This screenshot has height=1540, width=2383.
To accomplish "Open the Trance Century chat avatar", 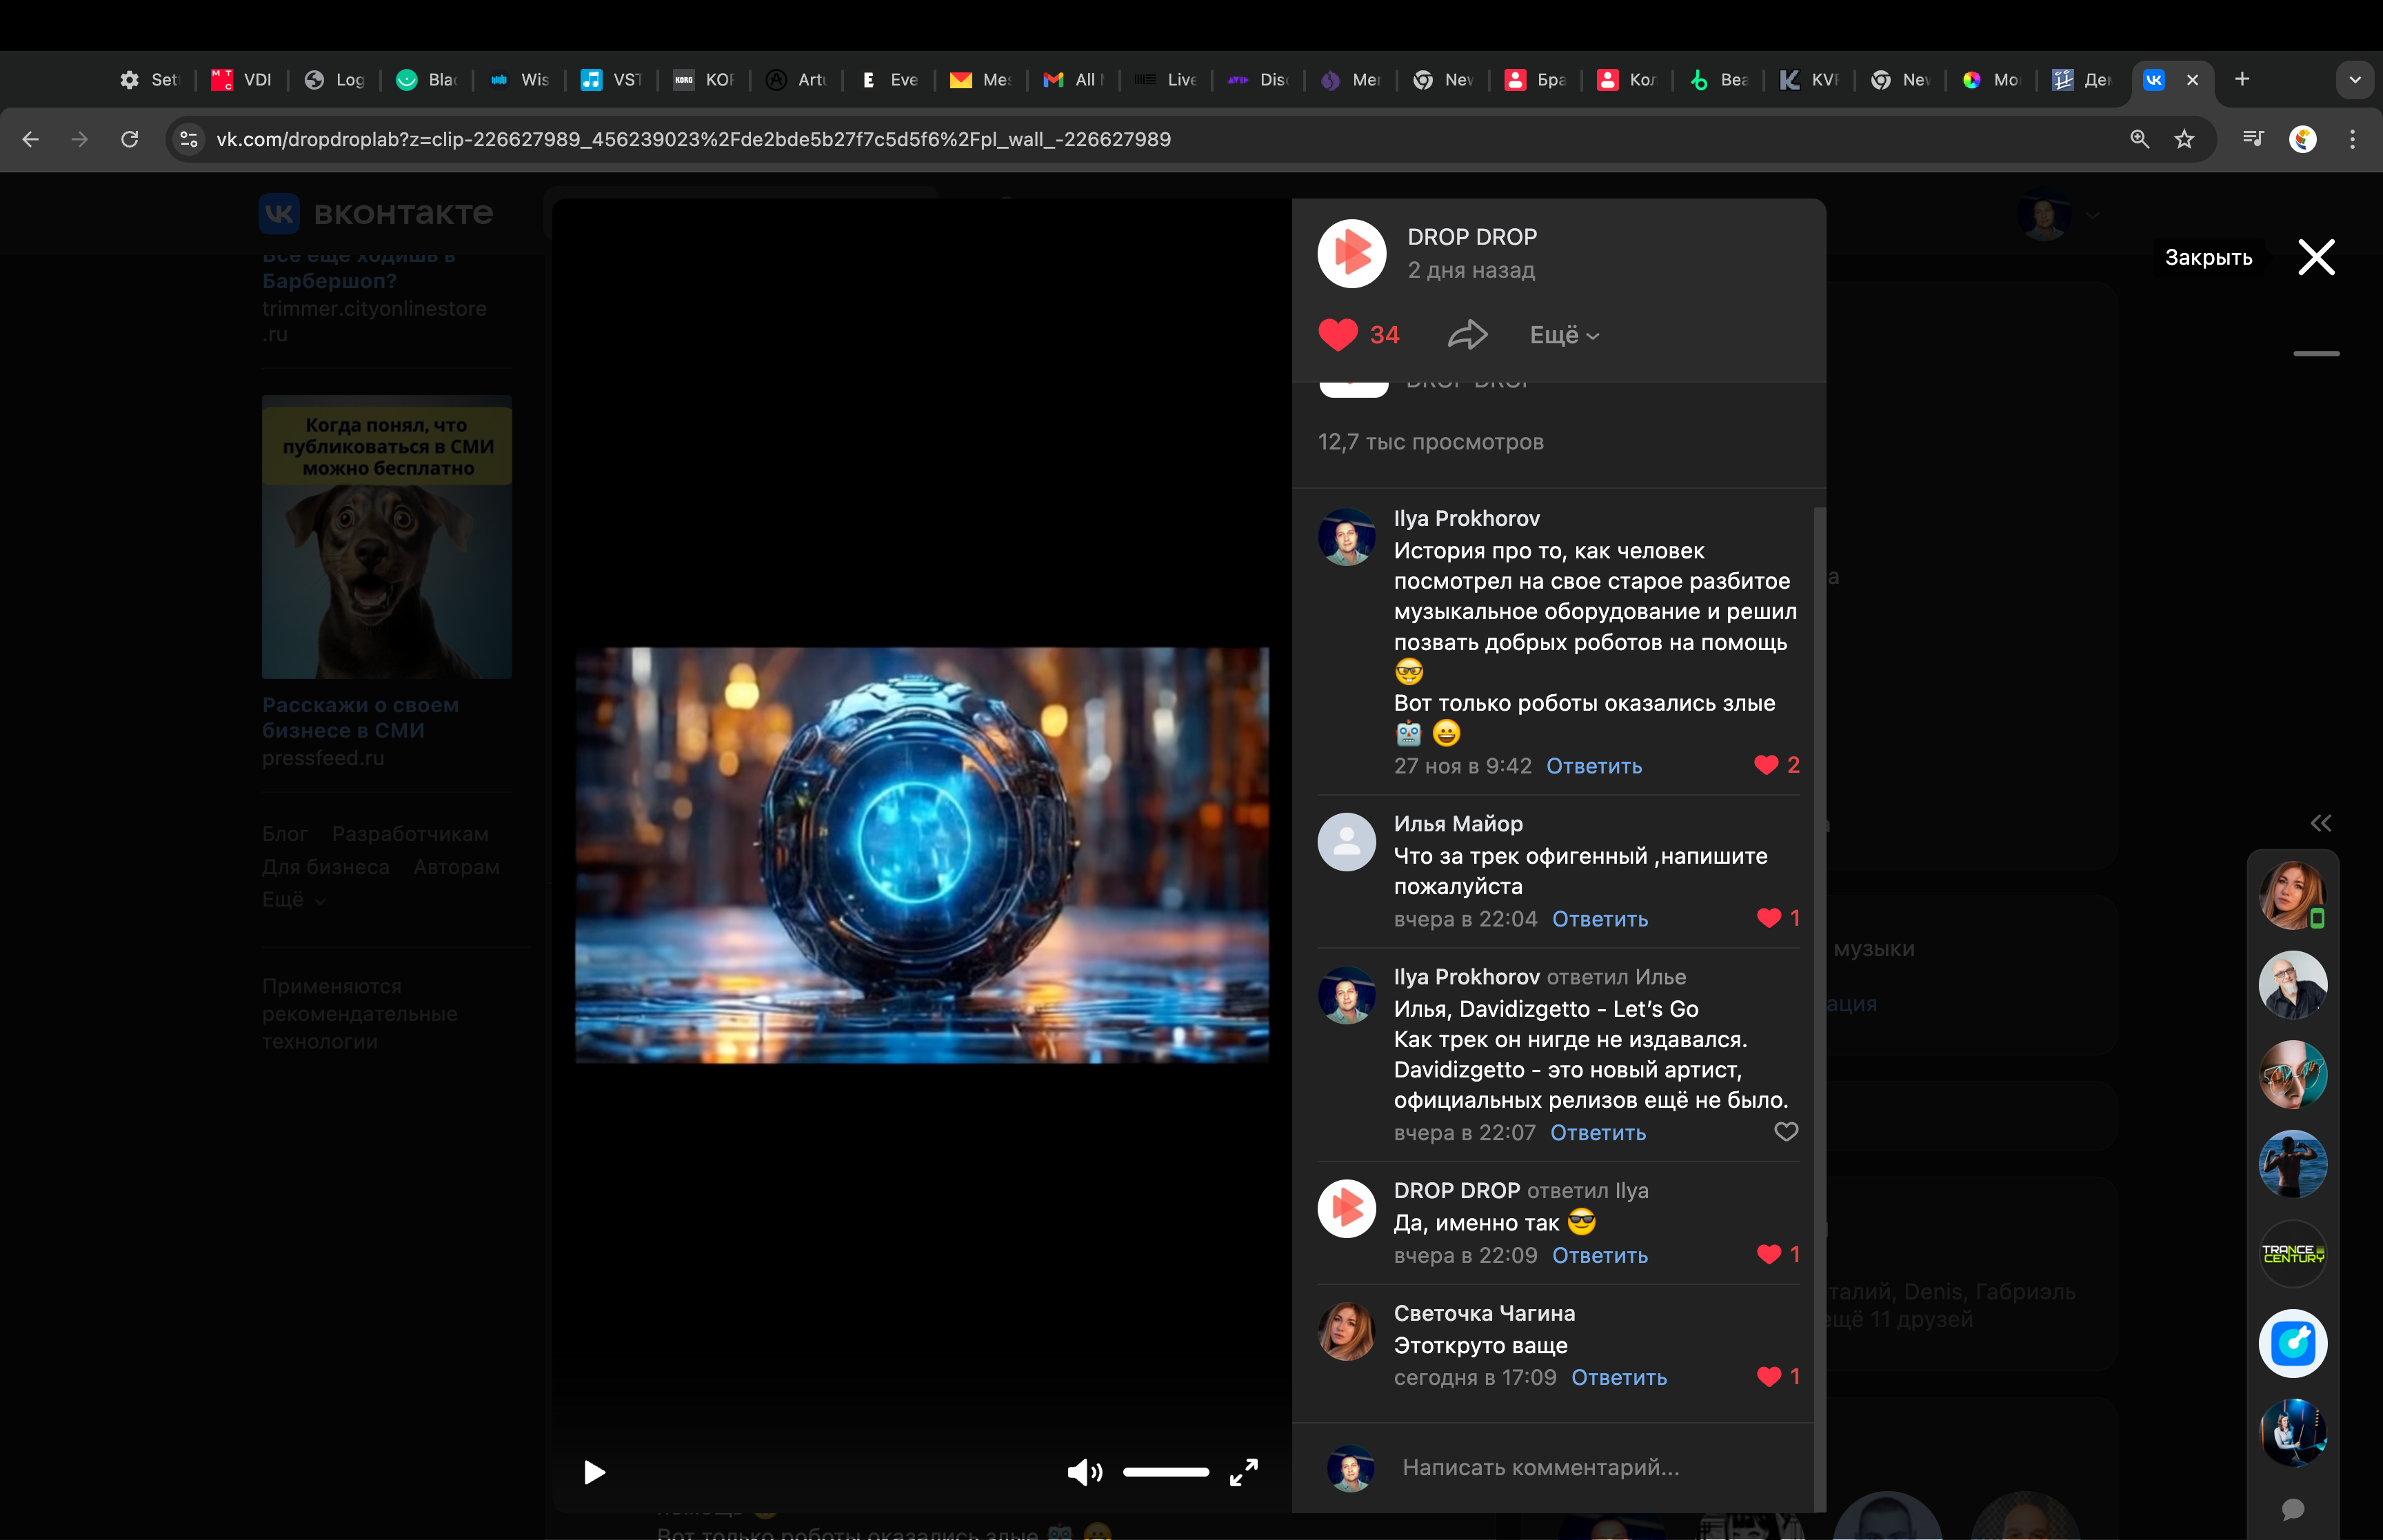I will [2292, 1253].
